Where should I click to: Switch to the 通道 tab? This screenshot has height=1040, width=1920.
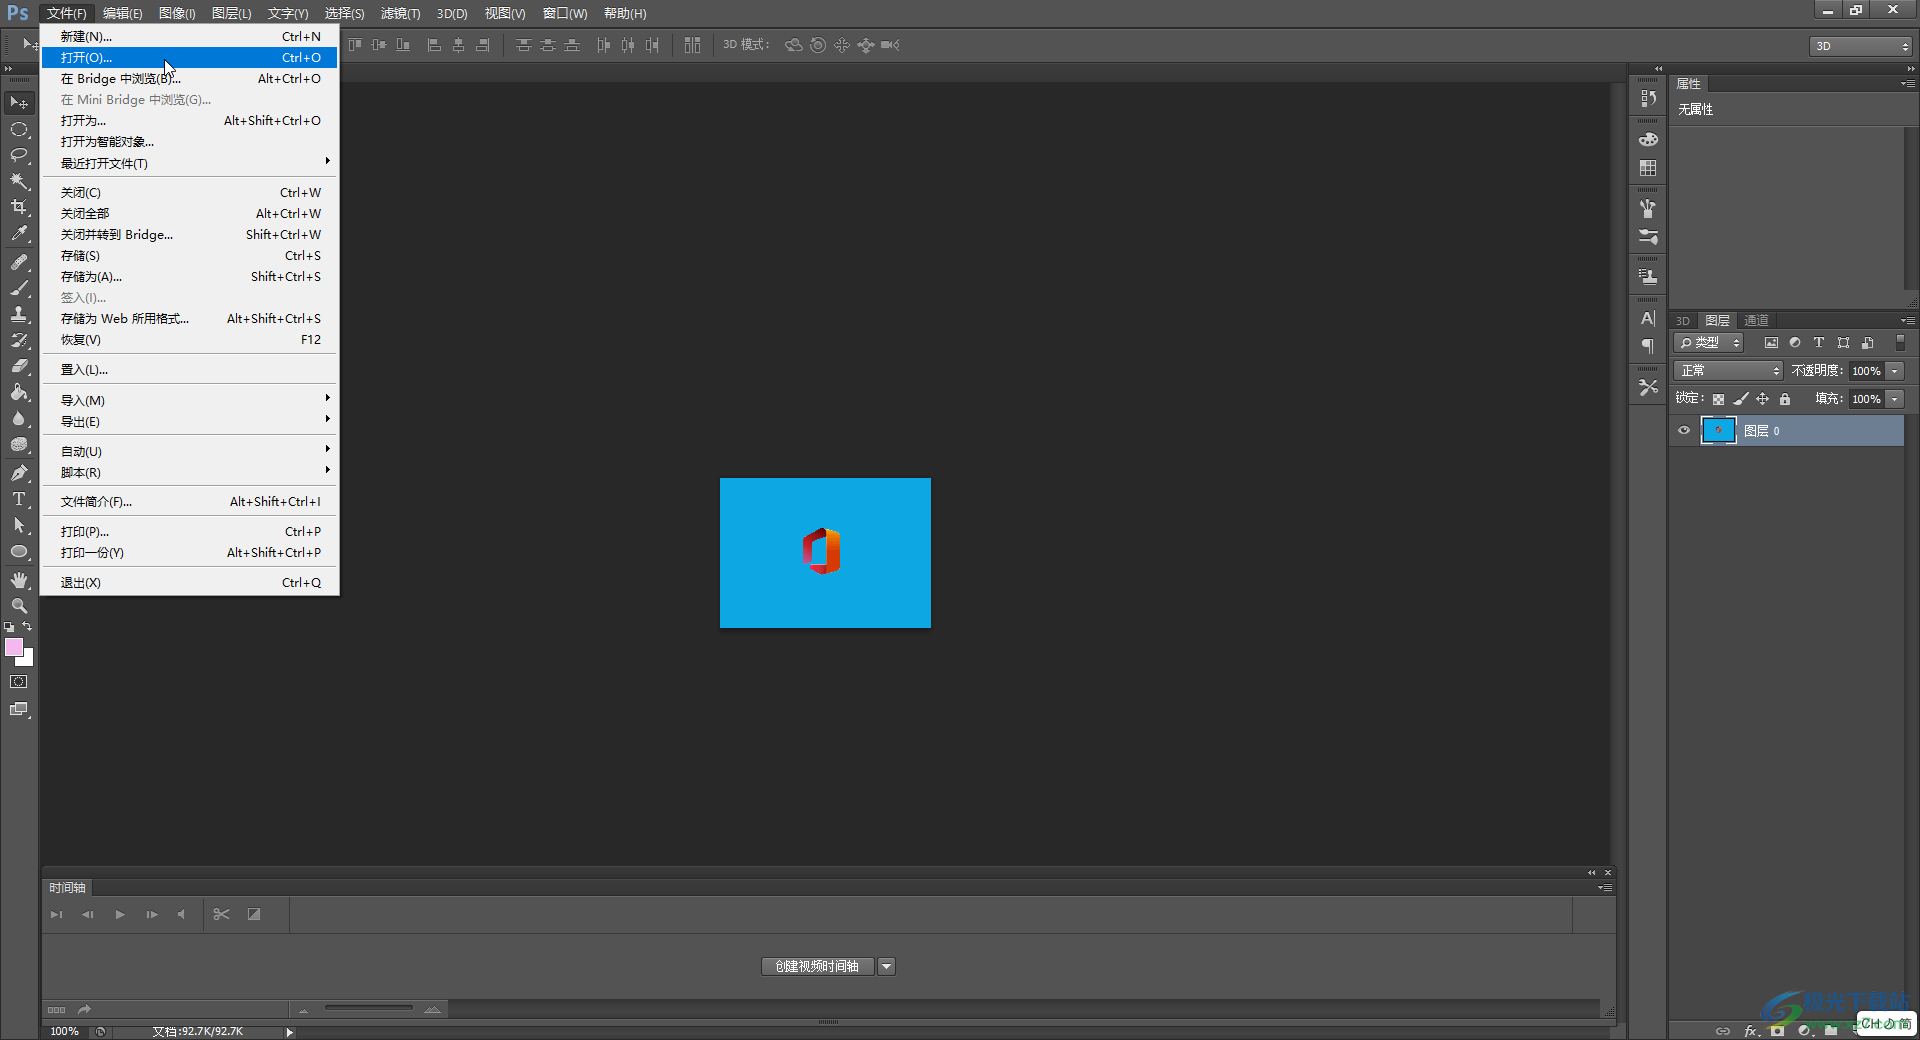point(1756,320)
